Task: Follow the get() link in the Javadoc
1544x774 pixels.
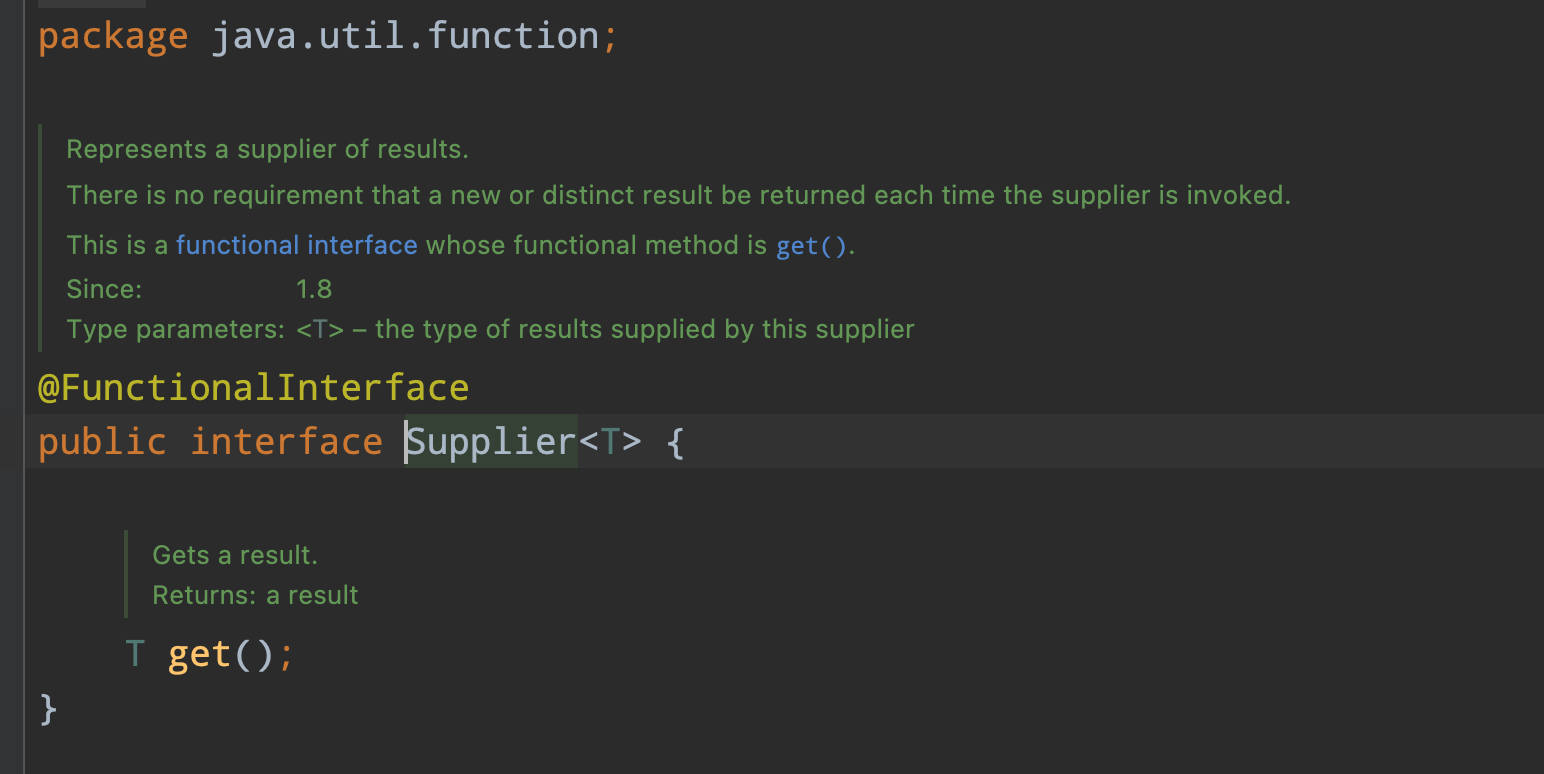Action: [811, 246]
